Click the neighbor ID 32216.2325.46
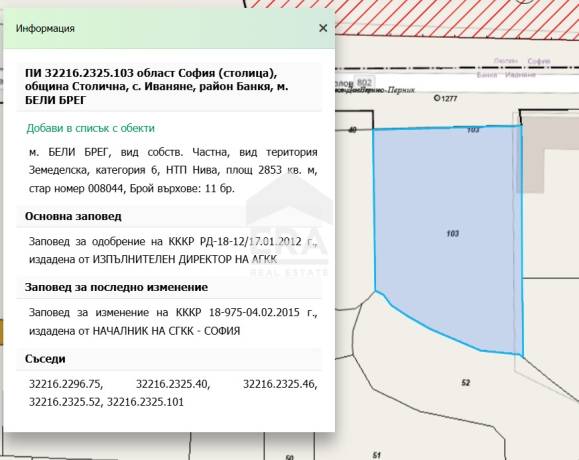579x460 pixels. click(280, 384)
